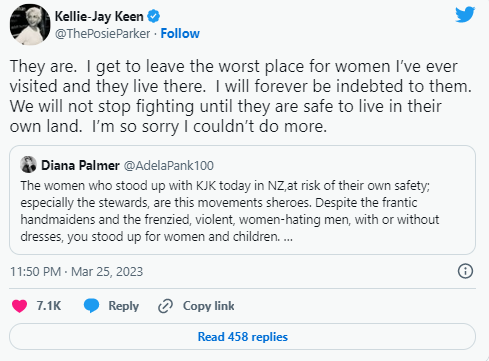Viewport: 489px width, 361px height.
Task: Click the blue verified checkmark badge
Action: (153, 16)
